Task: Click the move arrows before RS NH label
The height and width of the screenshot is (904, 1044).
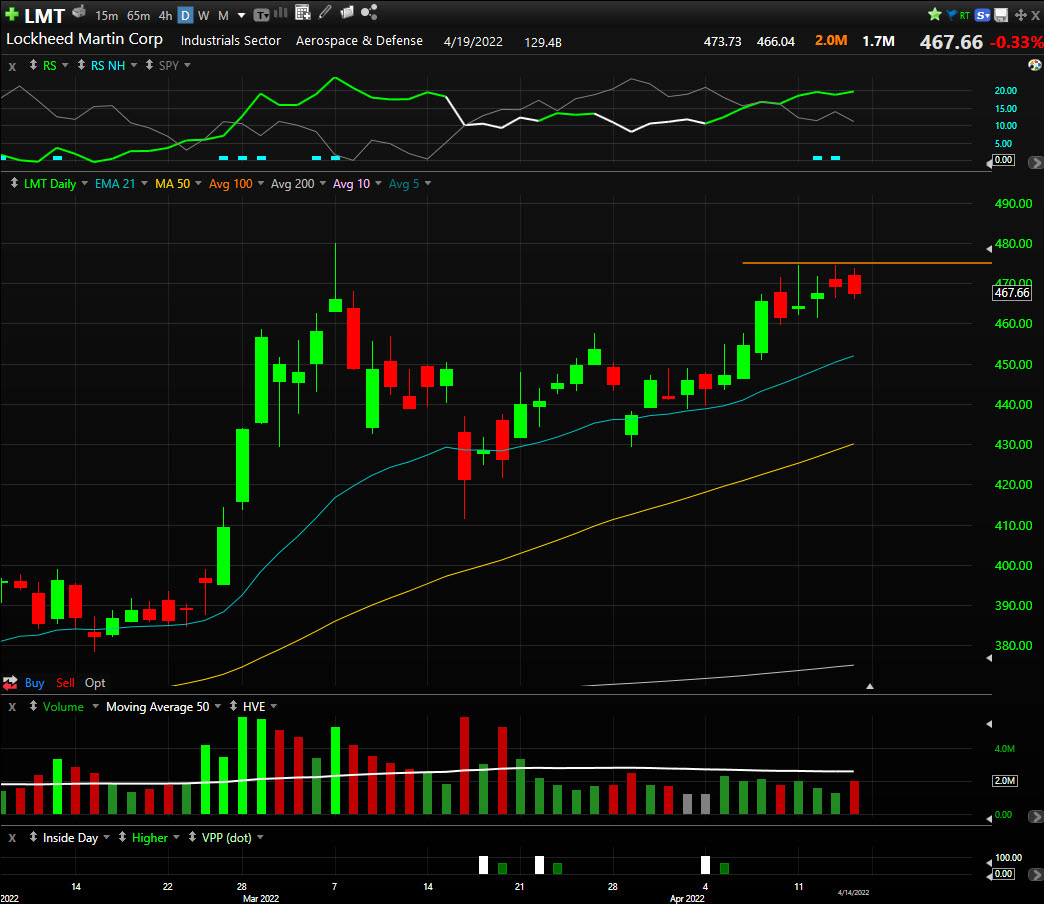Action: click(x=81, y=65)
